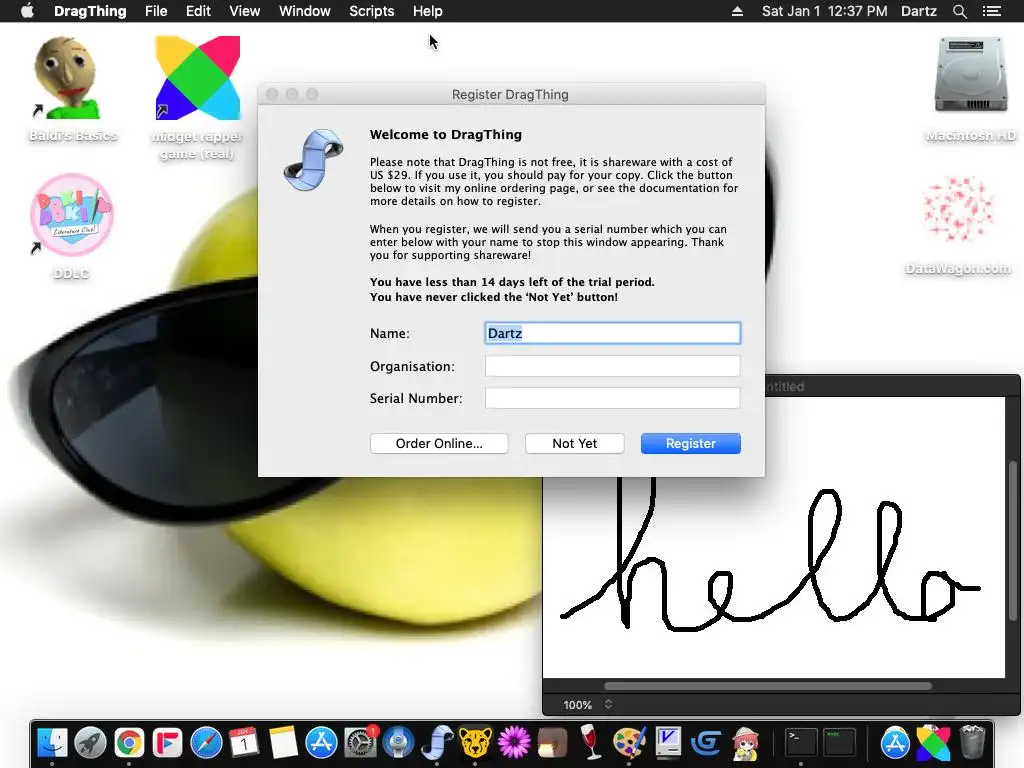Open the second dark terminal icon in Dock
The width and height of the screenshot is (1024, 768).
point(839,743)
